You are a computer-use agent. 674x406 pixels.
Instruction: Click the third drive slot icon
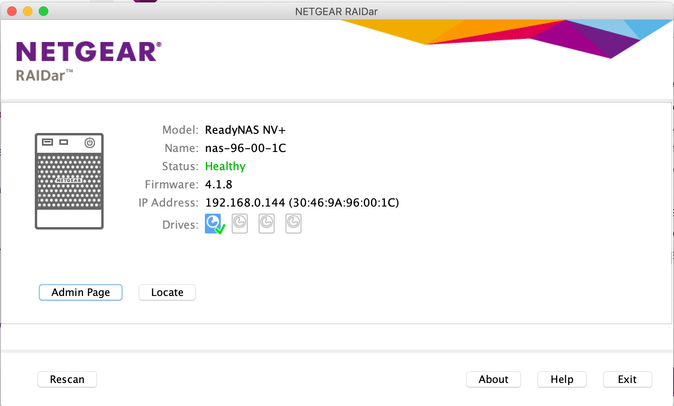(267, 225)
